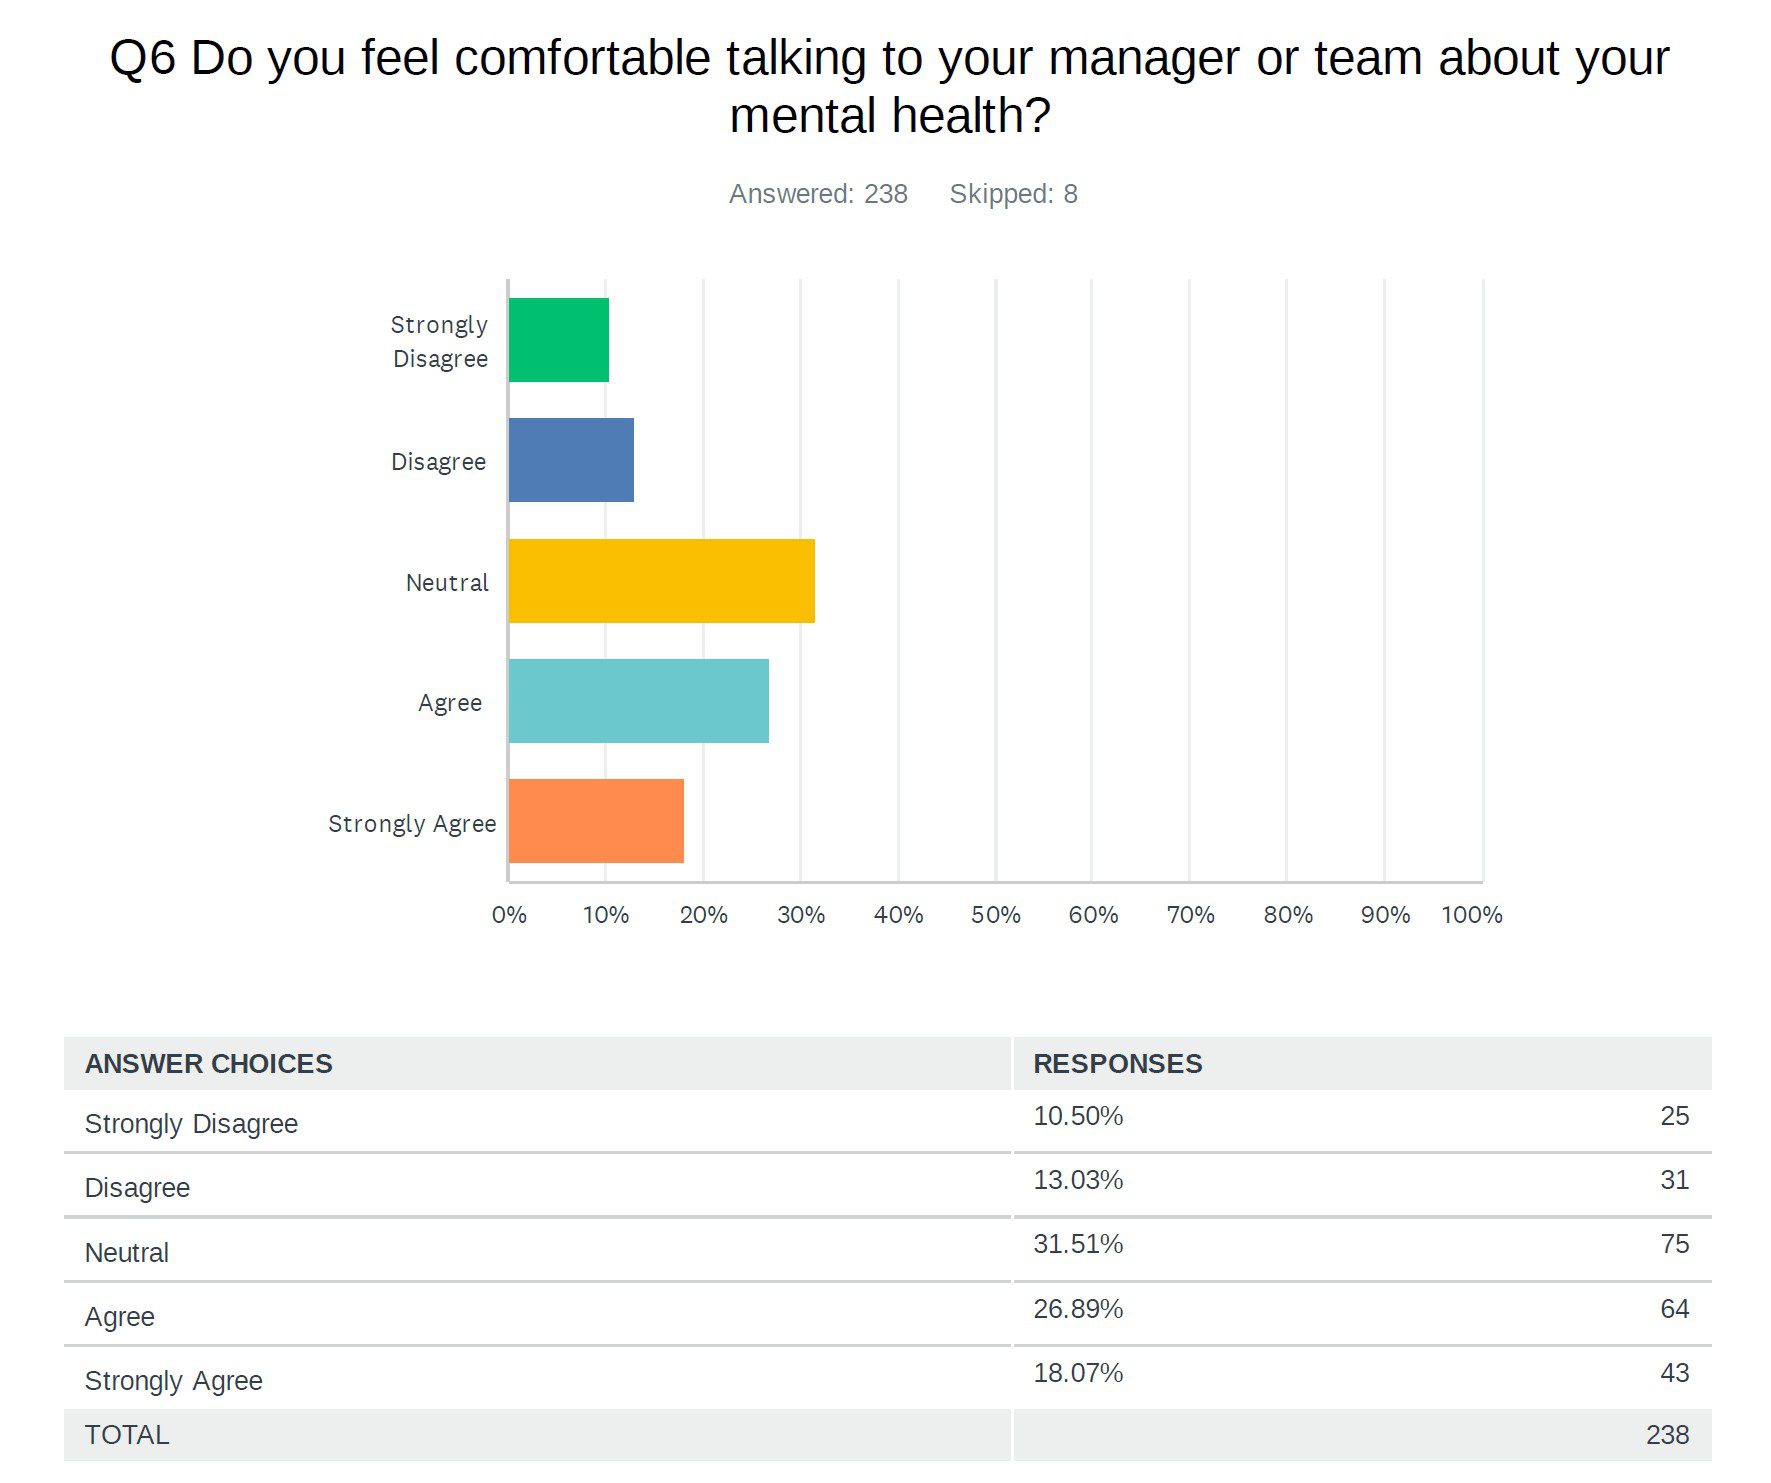Click the ANSWER CHOICES column header
1771x1483 pixels.
pyautogui.click(x=208, y=1064)
